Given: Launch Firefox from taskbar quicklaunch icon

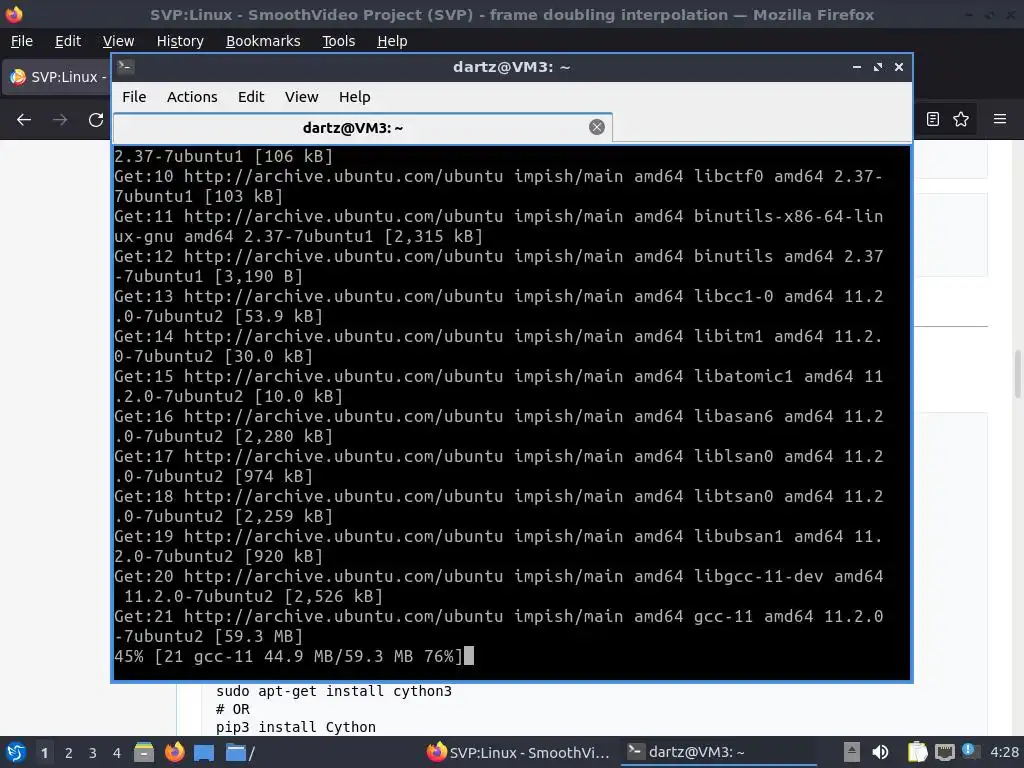Looking at the screenshot, I should pos(174,752).
